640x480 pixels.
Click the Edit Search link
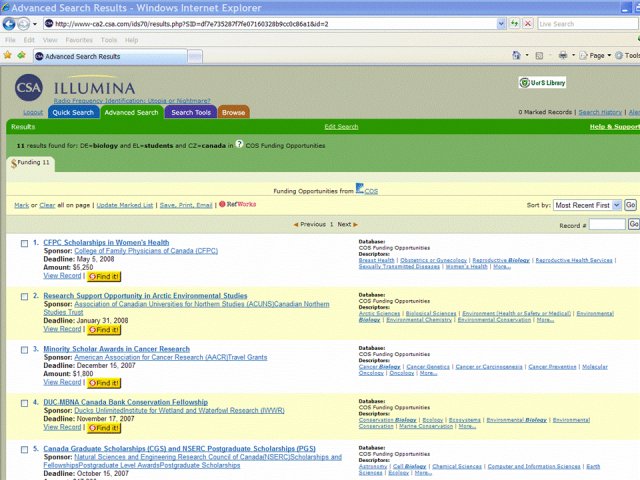point(341,127)
